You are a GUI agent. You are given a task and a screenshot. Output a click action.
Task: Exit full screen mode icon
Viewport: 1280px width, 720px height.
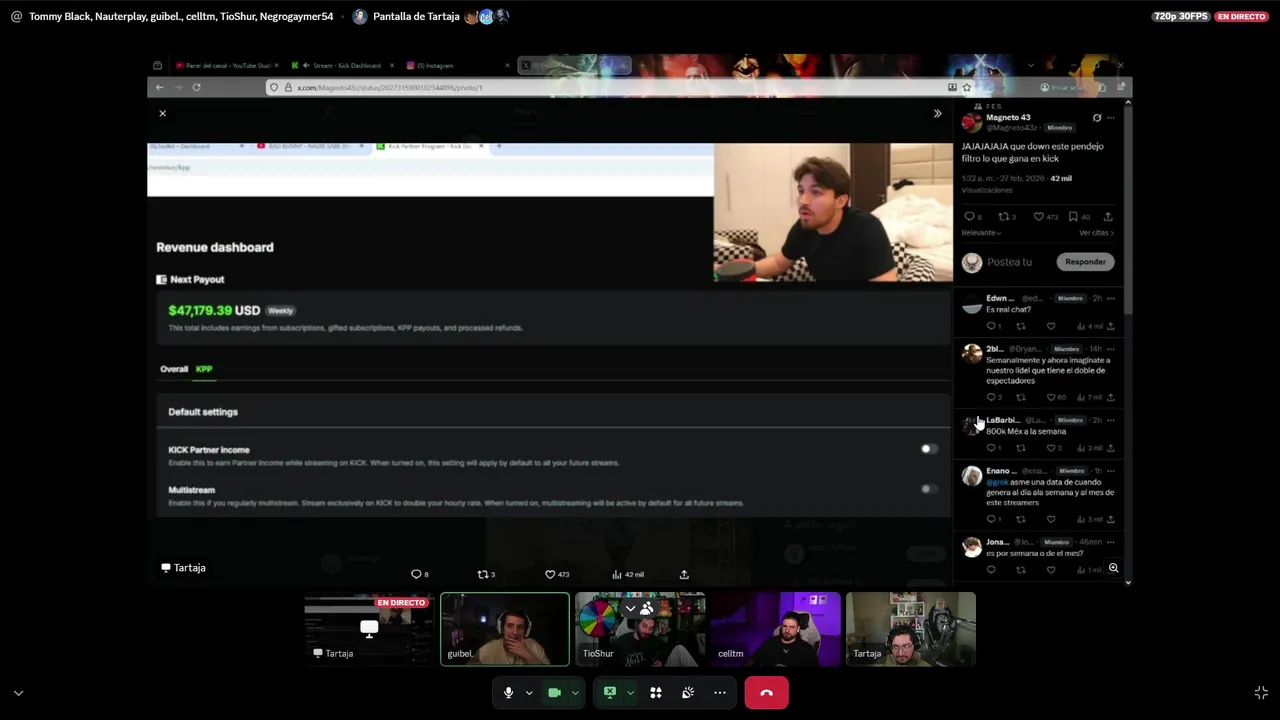pyautogui.click(x=1261, y=693)
